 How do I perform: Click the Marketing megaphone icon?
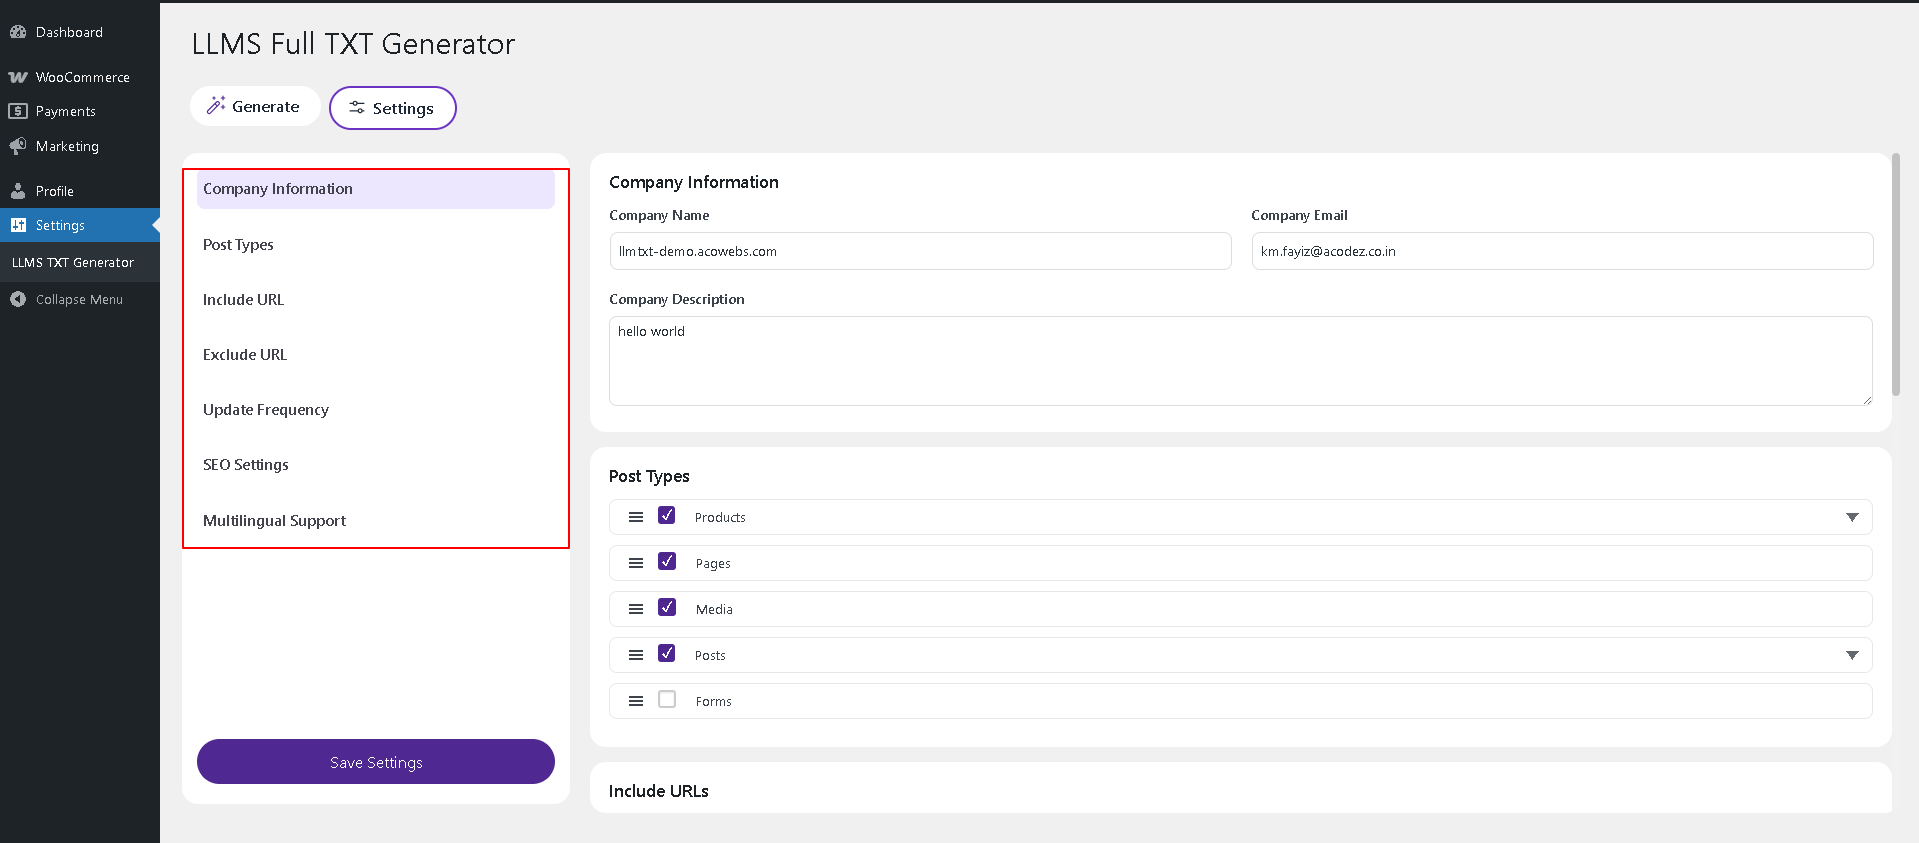click(18, 146)
